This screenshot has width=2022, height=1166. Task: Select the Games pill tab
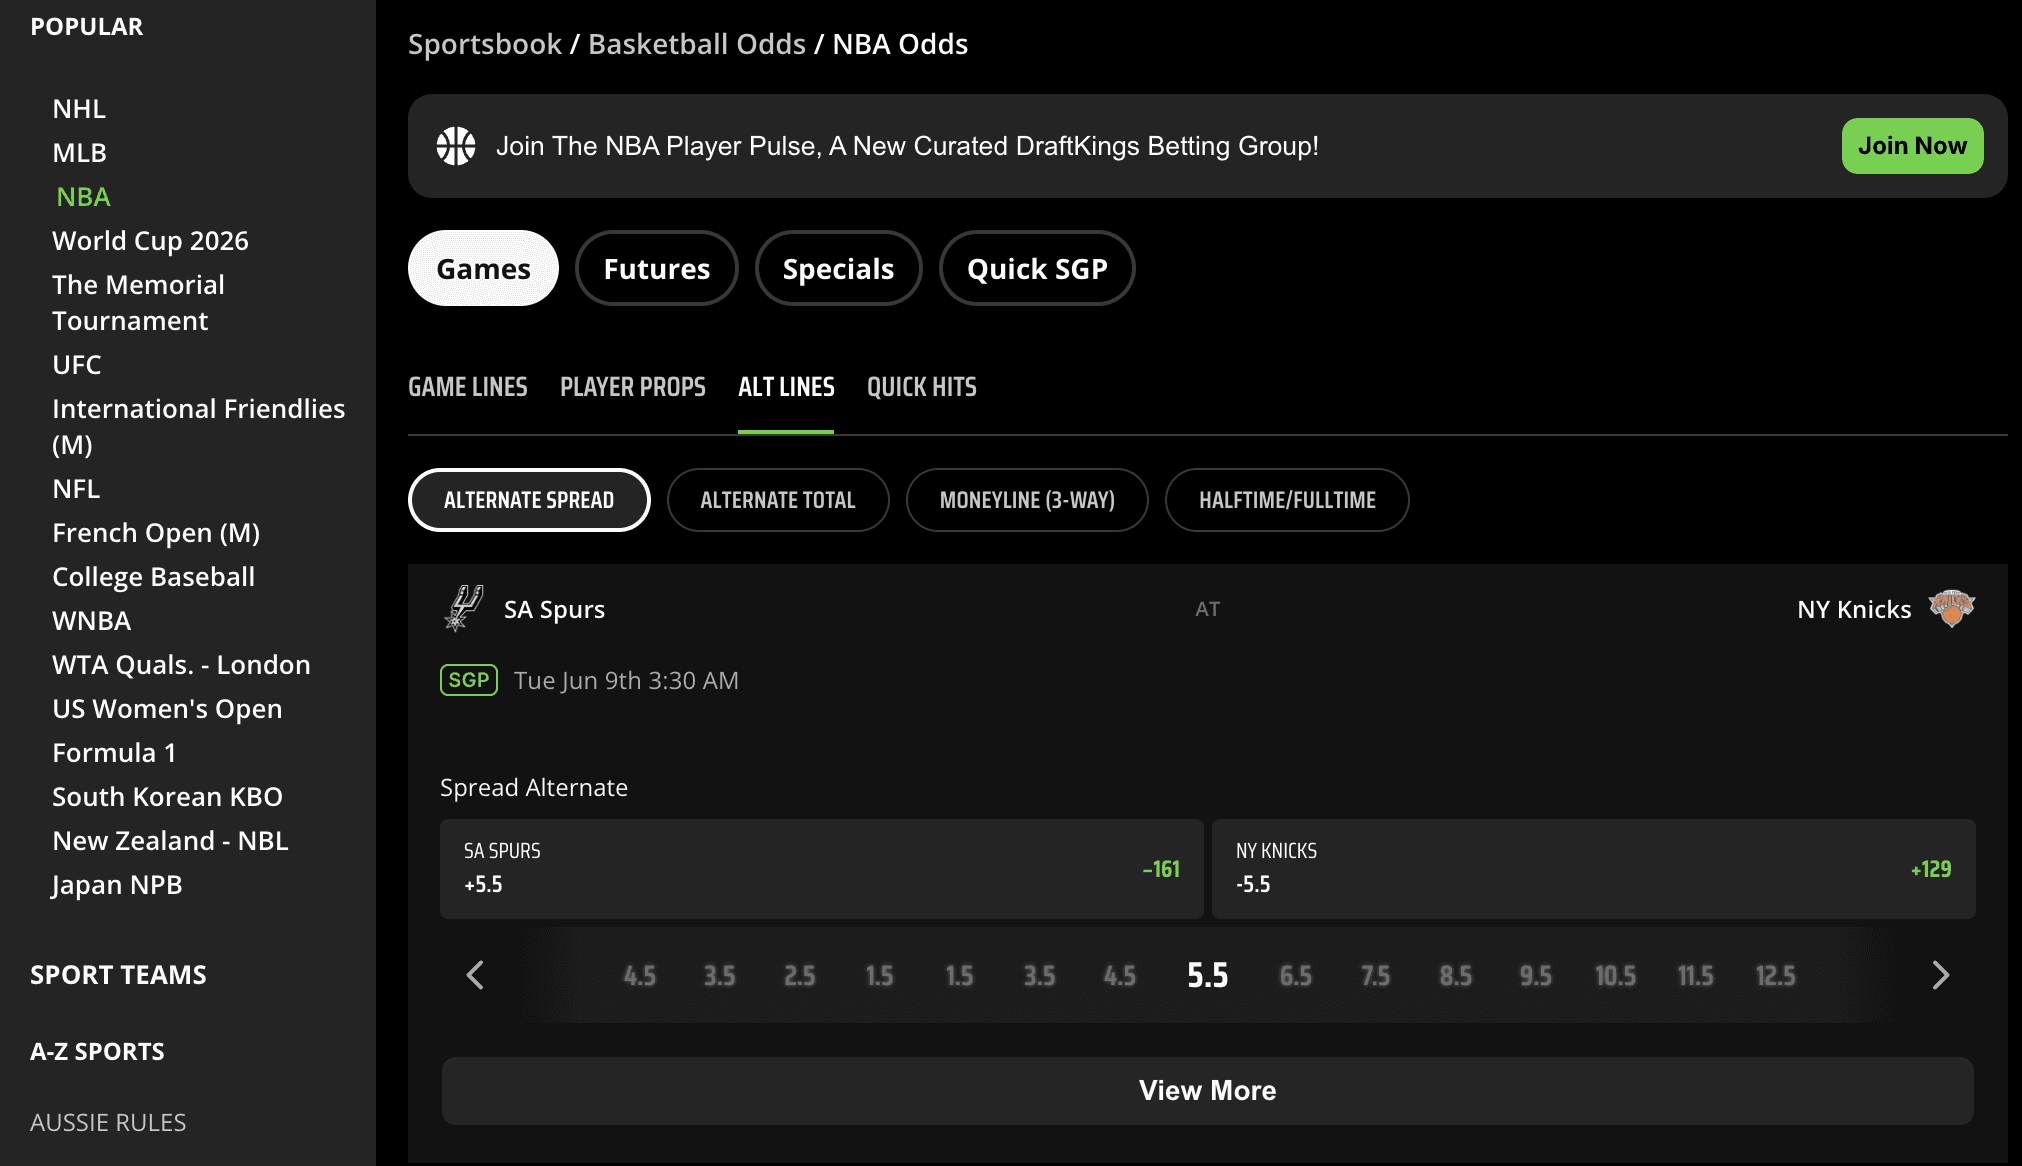pos(483,268)
